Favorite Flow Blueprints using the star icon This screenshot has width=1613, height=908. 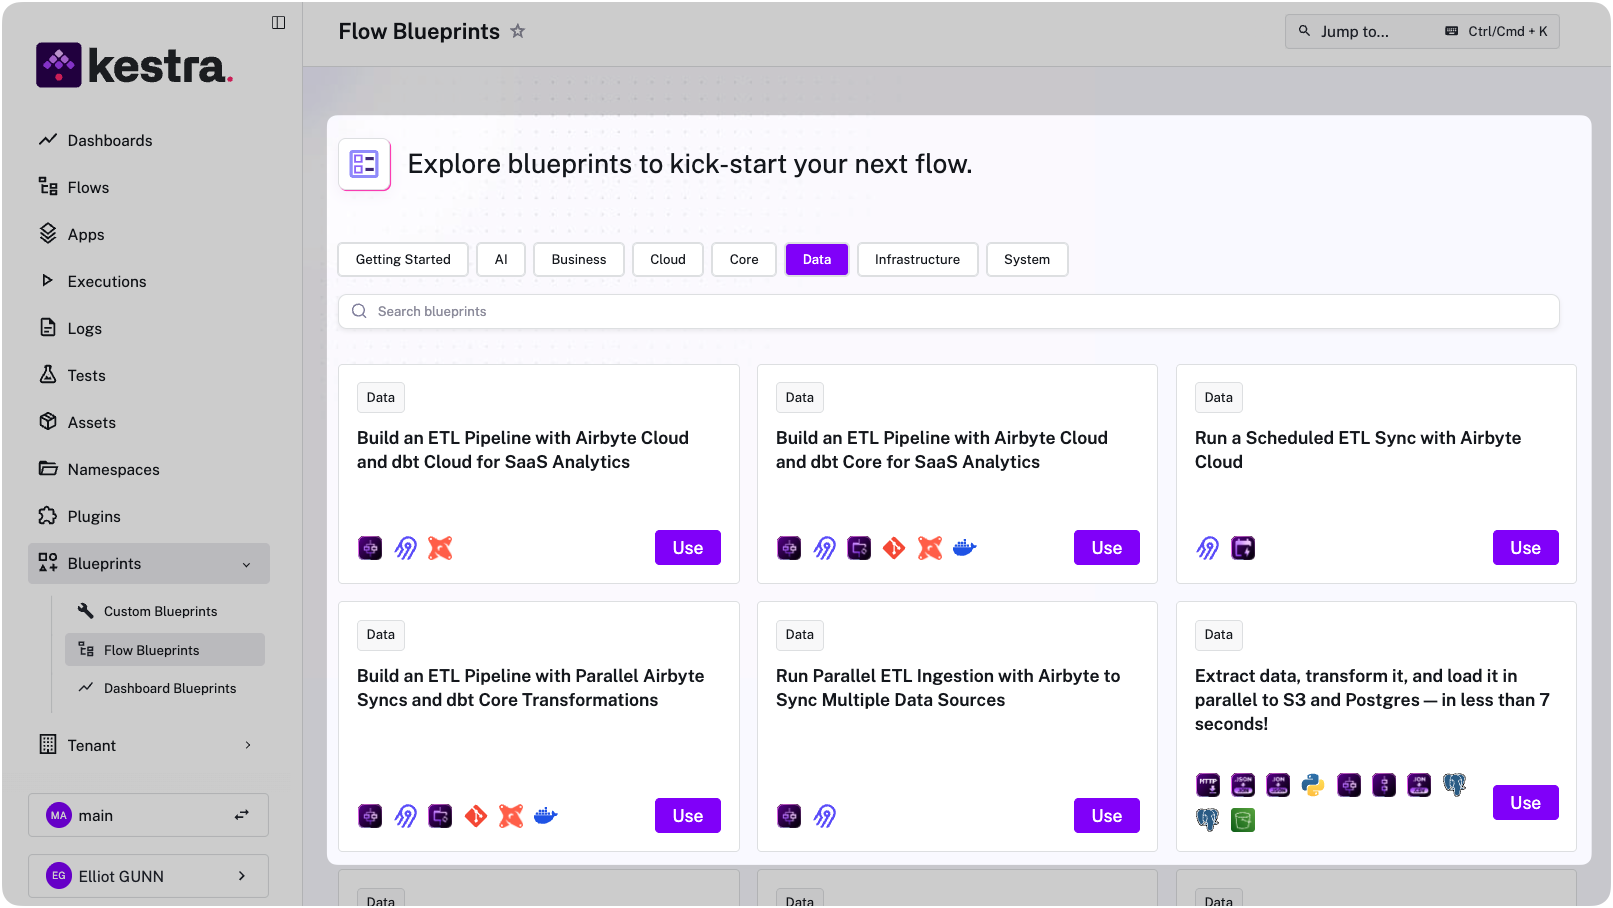518,31
